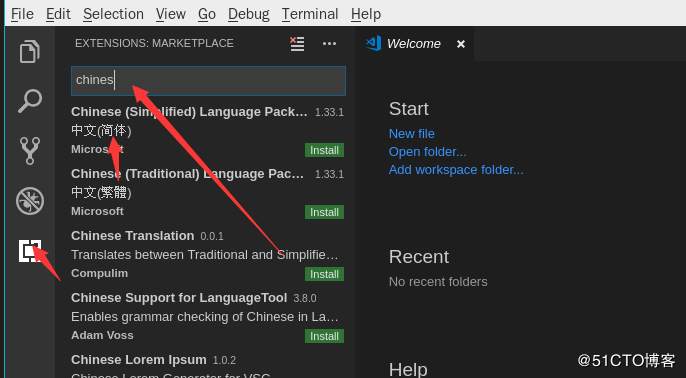Open the Explorer view icon

(x=30, y=51)
